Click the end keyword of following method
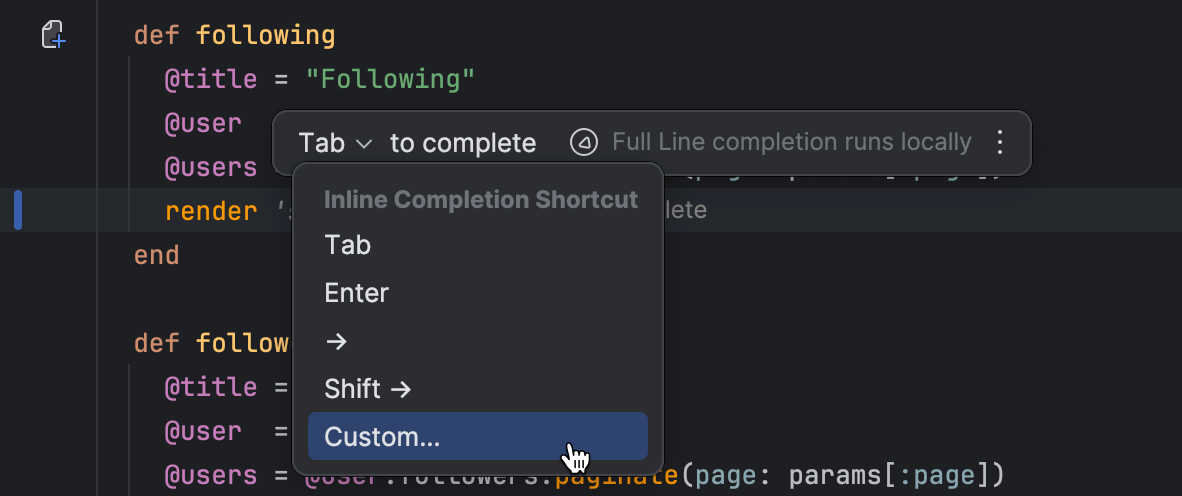 click(157, 255)
